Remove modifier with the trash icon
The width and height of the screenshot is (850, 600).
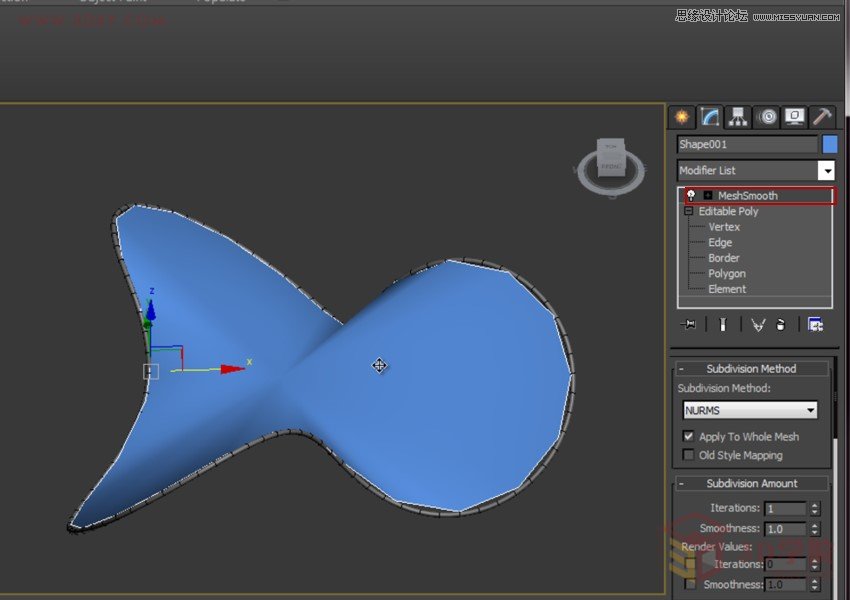click(x=781, y=325)
